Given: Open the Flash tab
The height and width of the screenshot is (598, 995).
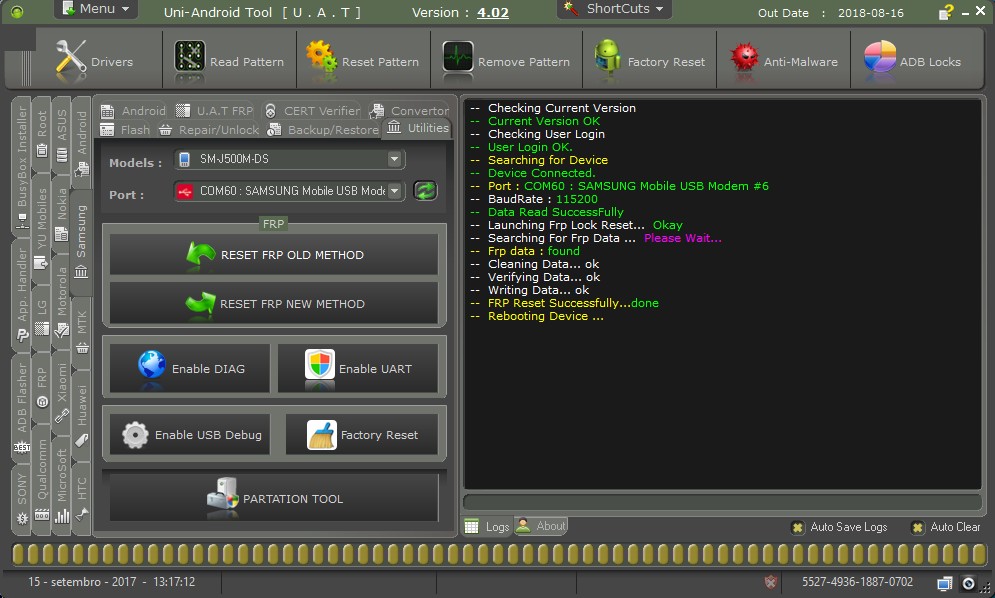Looking at the screenshot, I should point(126,130).
